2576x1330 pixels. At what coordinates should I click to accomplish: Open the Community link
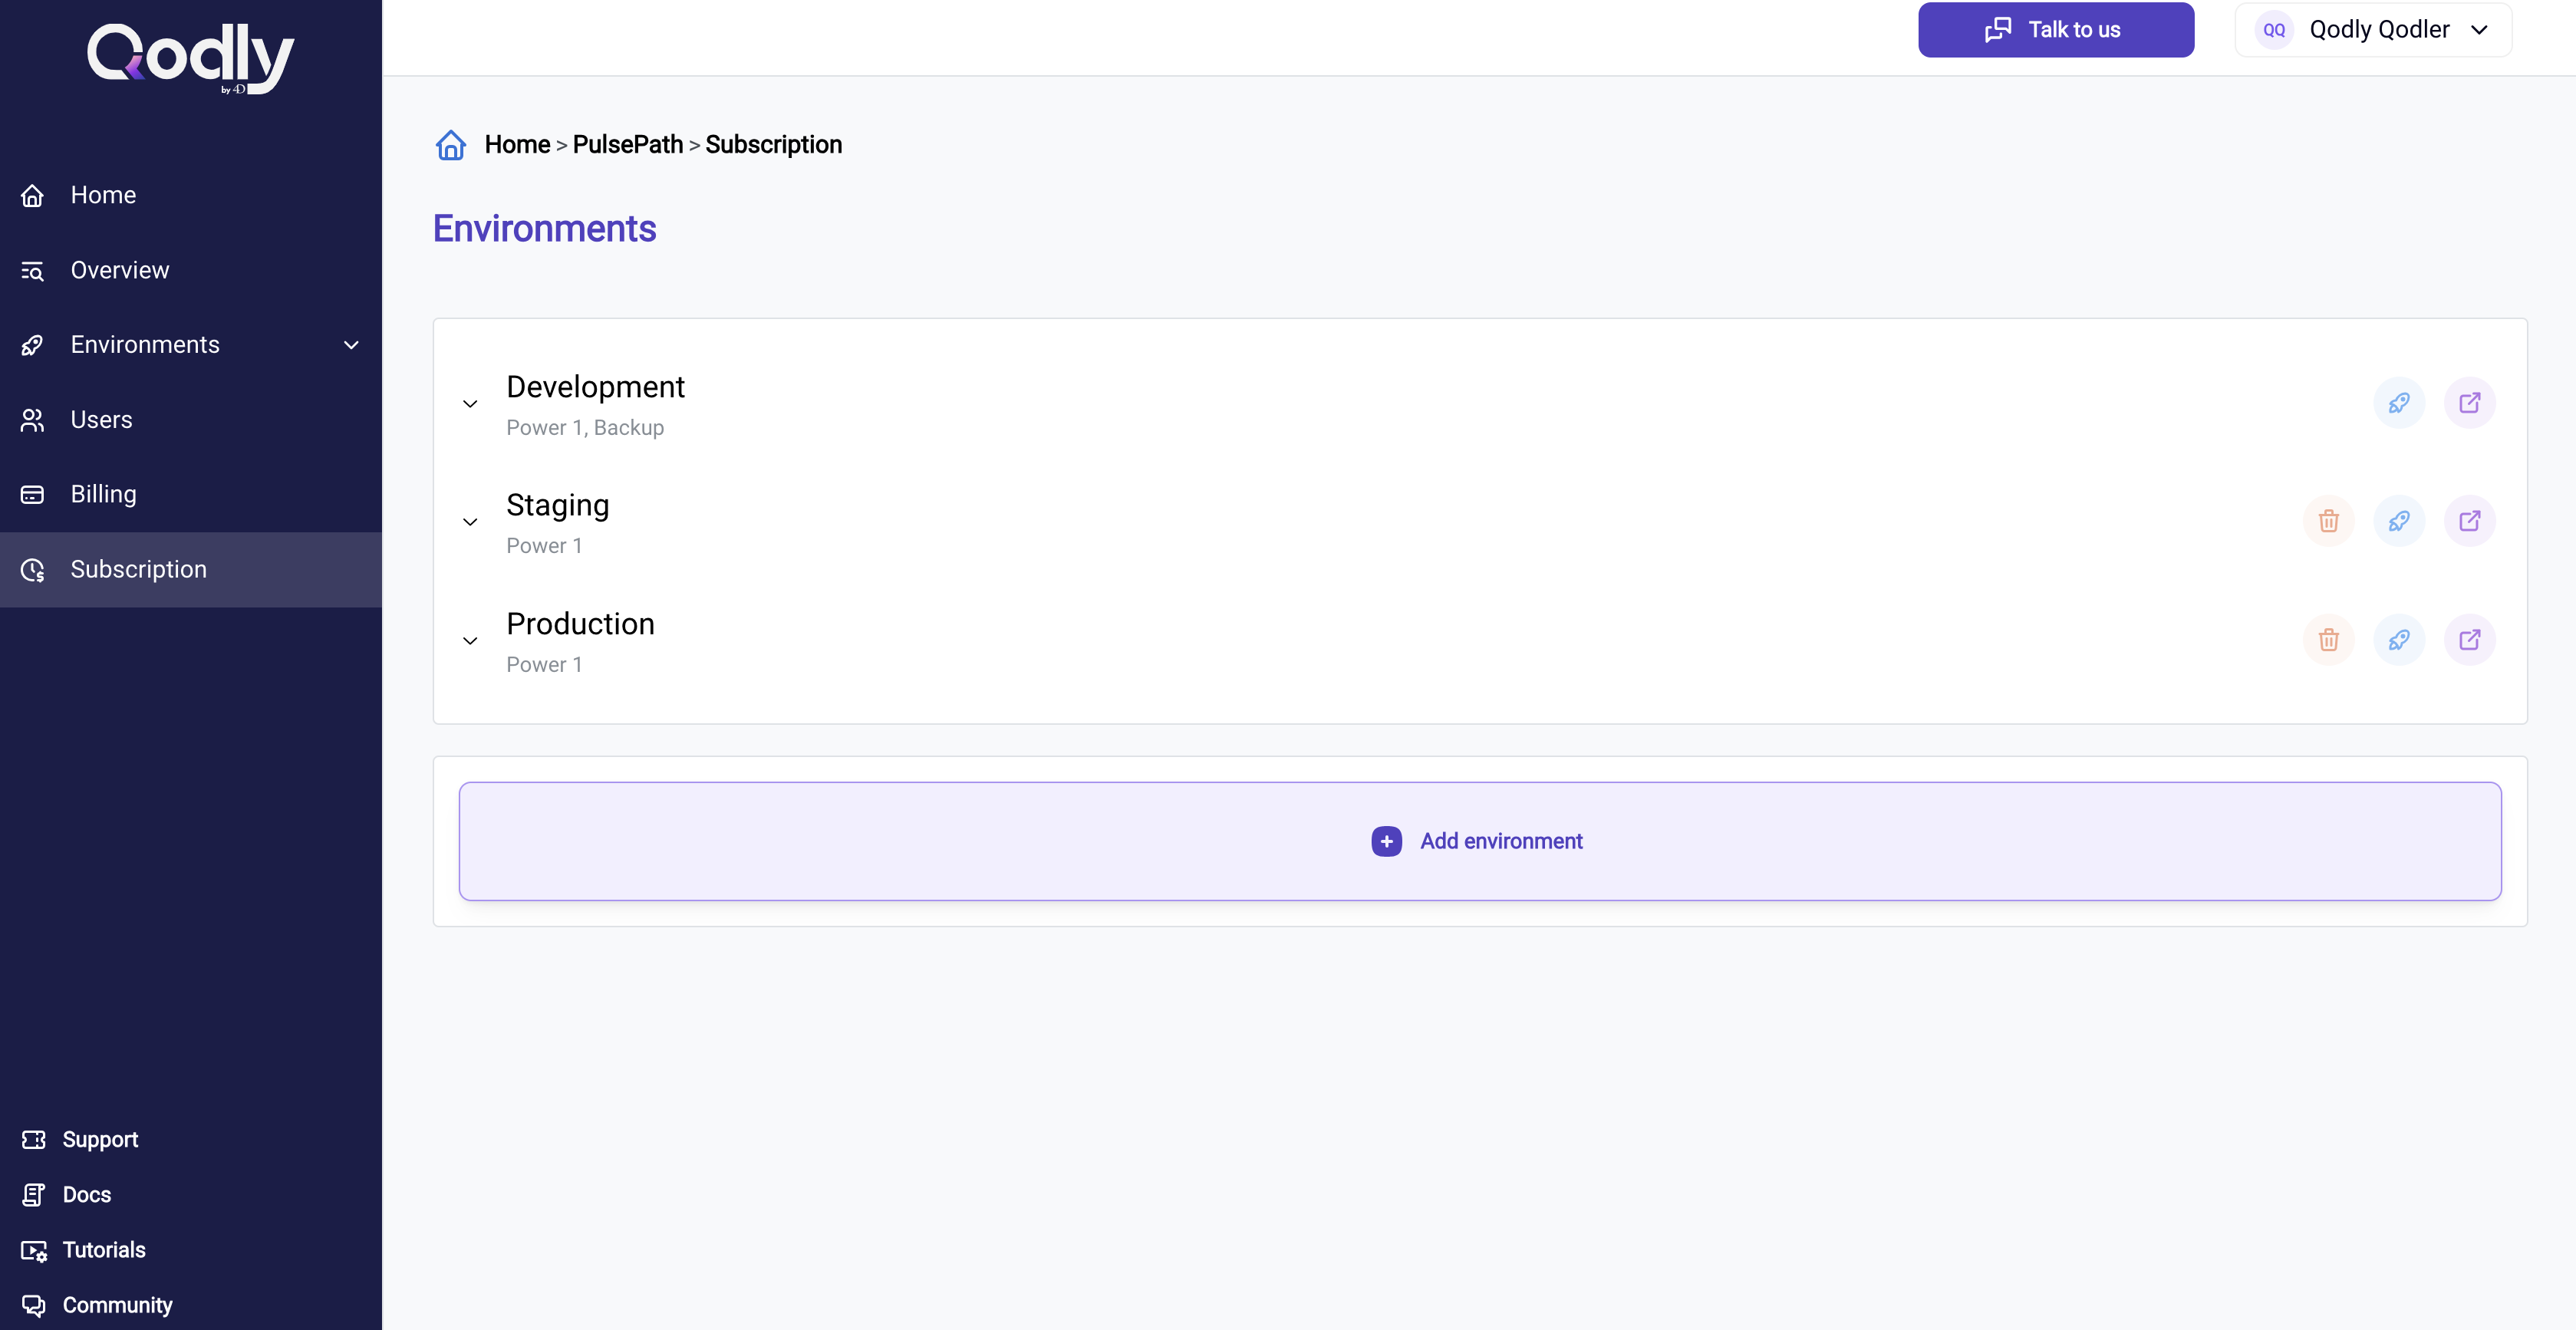(118, 1306)
